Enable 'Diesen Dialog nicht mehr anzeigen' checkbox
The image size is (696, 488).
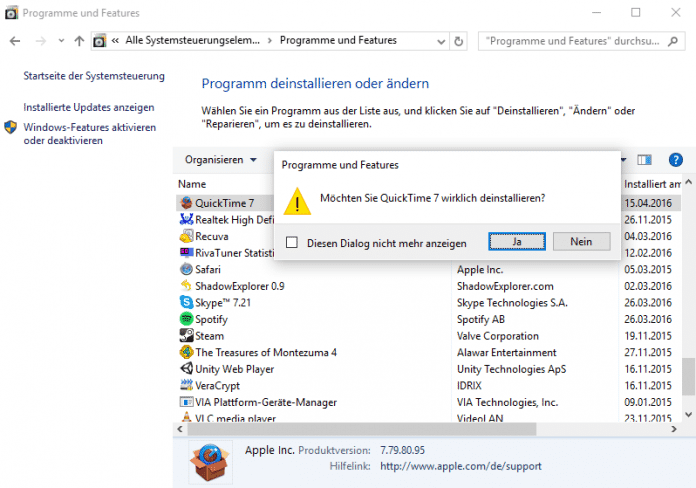(x=292, y=242)
